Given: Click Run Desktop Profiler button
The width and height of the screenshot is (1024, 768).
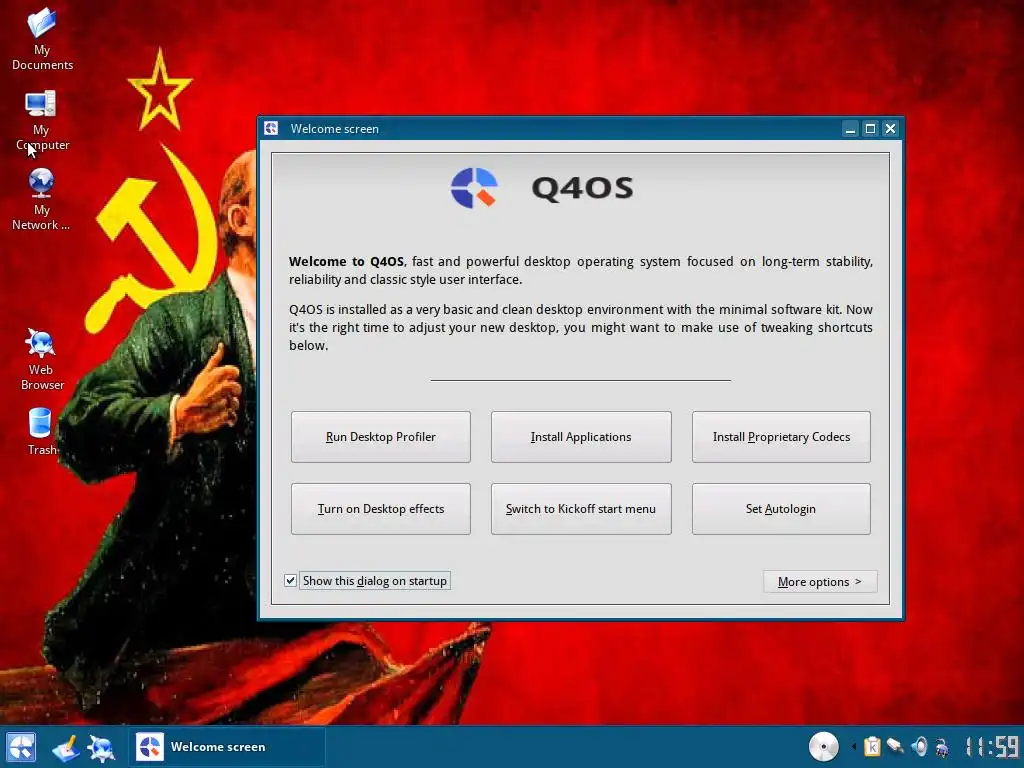Looking at the screenshot, I should (381, 437).
